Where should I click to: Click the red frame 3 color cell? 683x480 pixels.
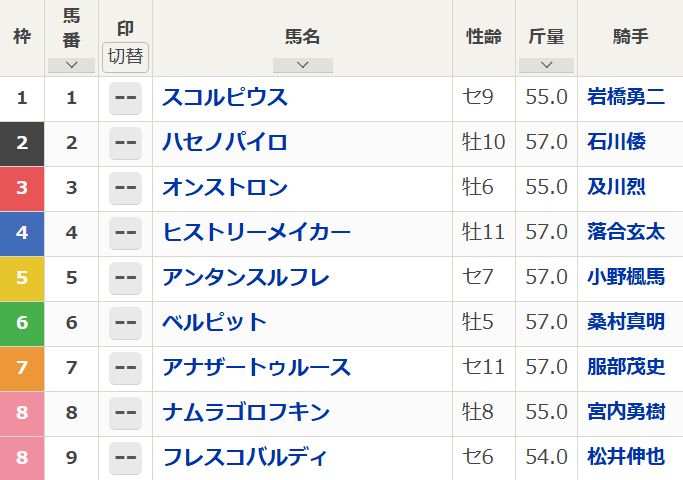pyautogui.click(x=22, y=189)
